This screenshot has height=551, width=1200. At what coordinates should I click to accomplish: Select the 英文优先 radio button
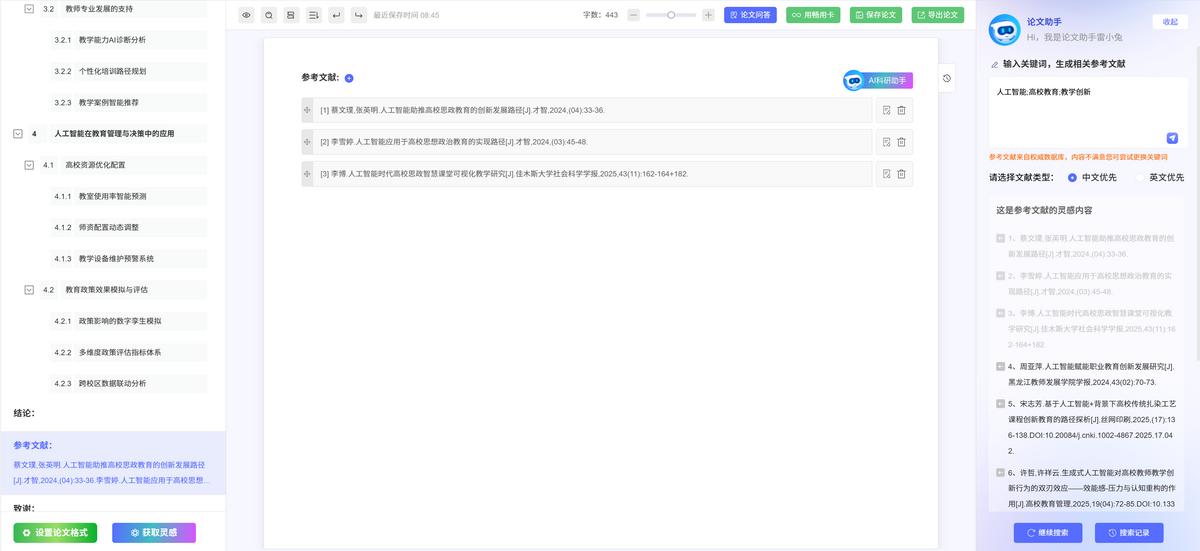(1139, 177)
